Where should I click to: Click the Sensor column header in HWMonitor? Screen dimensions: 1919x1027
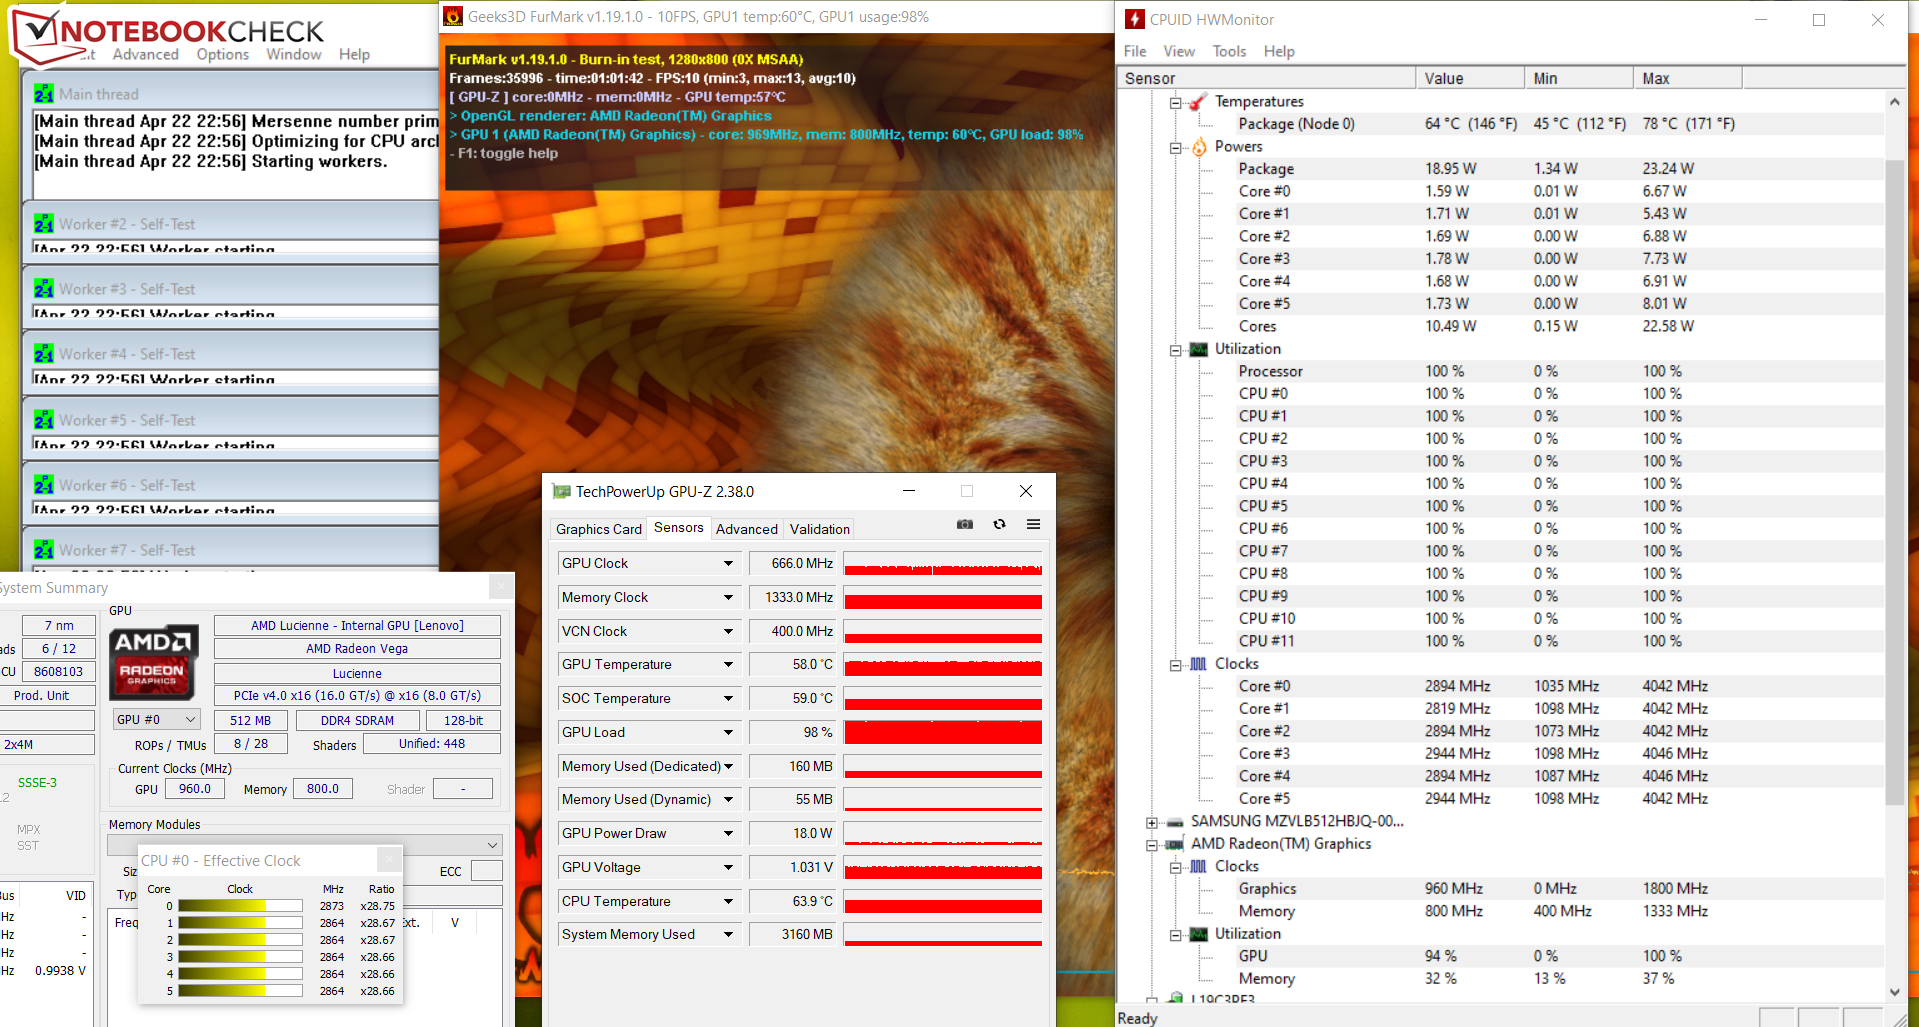[1266, 78]
